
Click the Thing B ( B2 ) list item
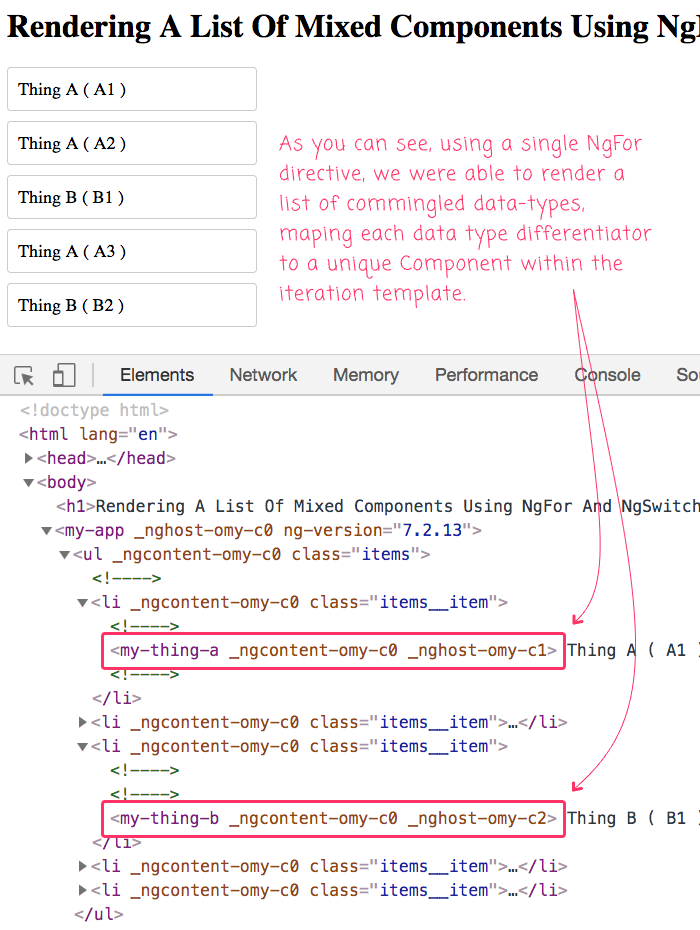point(131,305)
